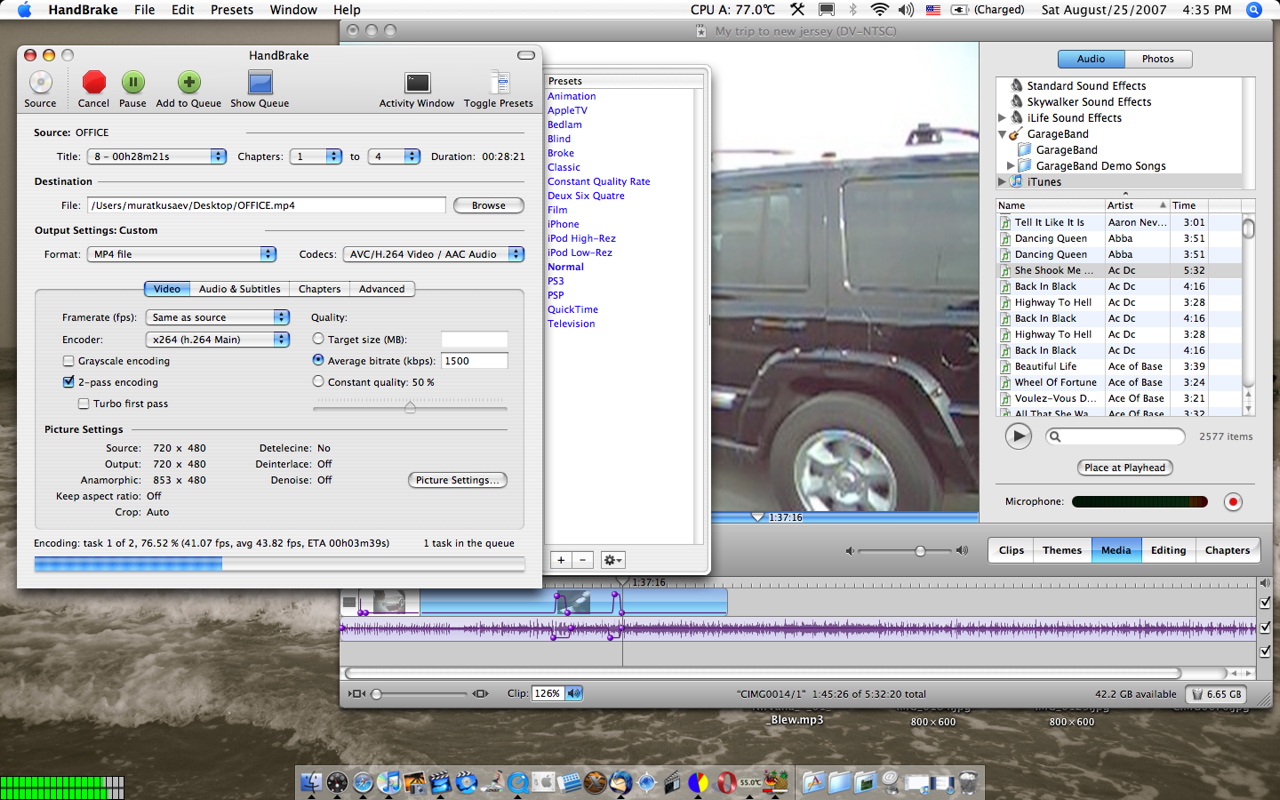Open the Encoder dropdown showing x264
Image resolution: width=1280 pixels, height=800 pixels.
click(x=217, y=339)
